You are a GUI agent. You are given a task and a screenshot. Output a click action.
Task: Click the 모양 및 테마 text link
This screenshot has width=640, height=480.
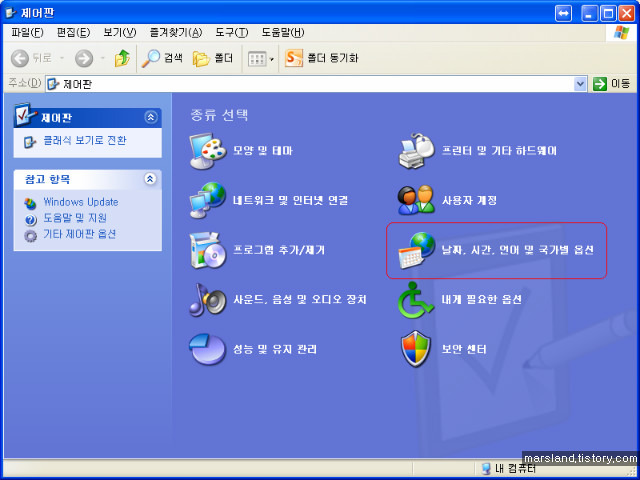[263, 151]
